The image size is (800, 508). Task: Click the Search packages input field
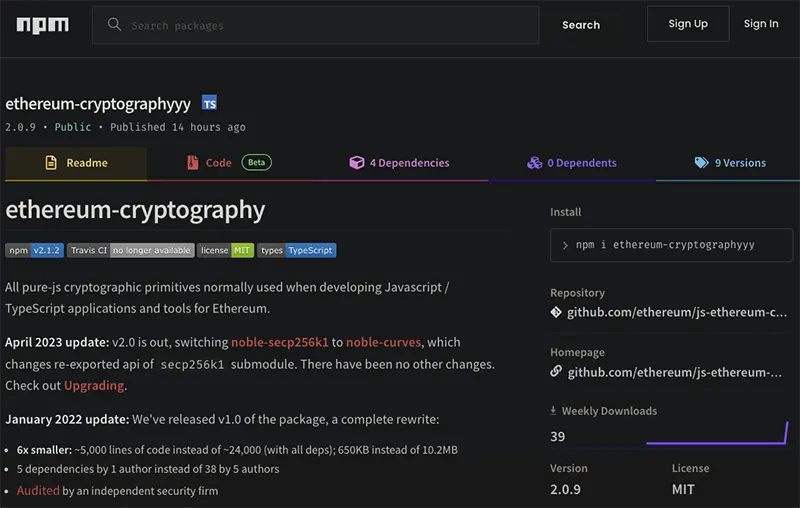(x=315, y=25)
